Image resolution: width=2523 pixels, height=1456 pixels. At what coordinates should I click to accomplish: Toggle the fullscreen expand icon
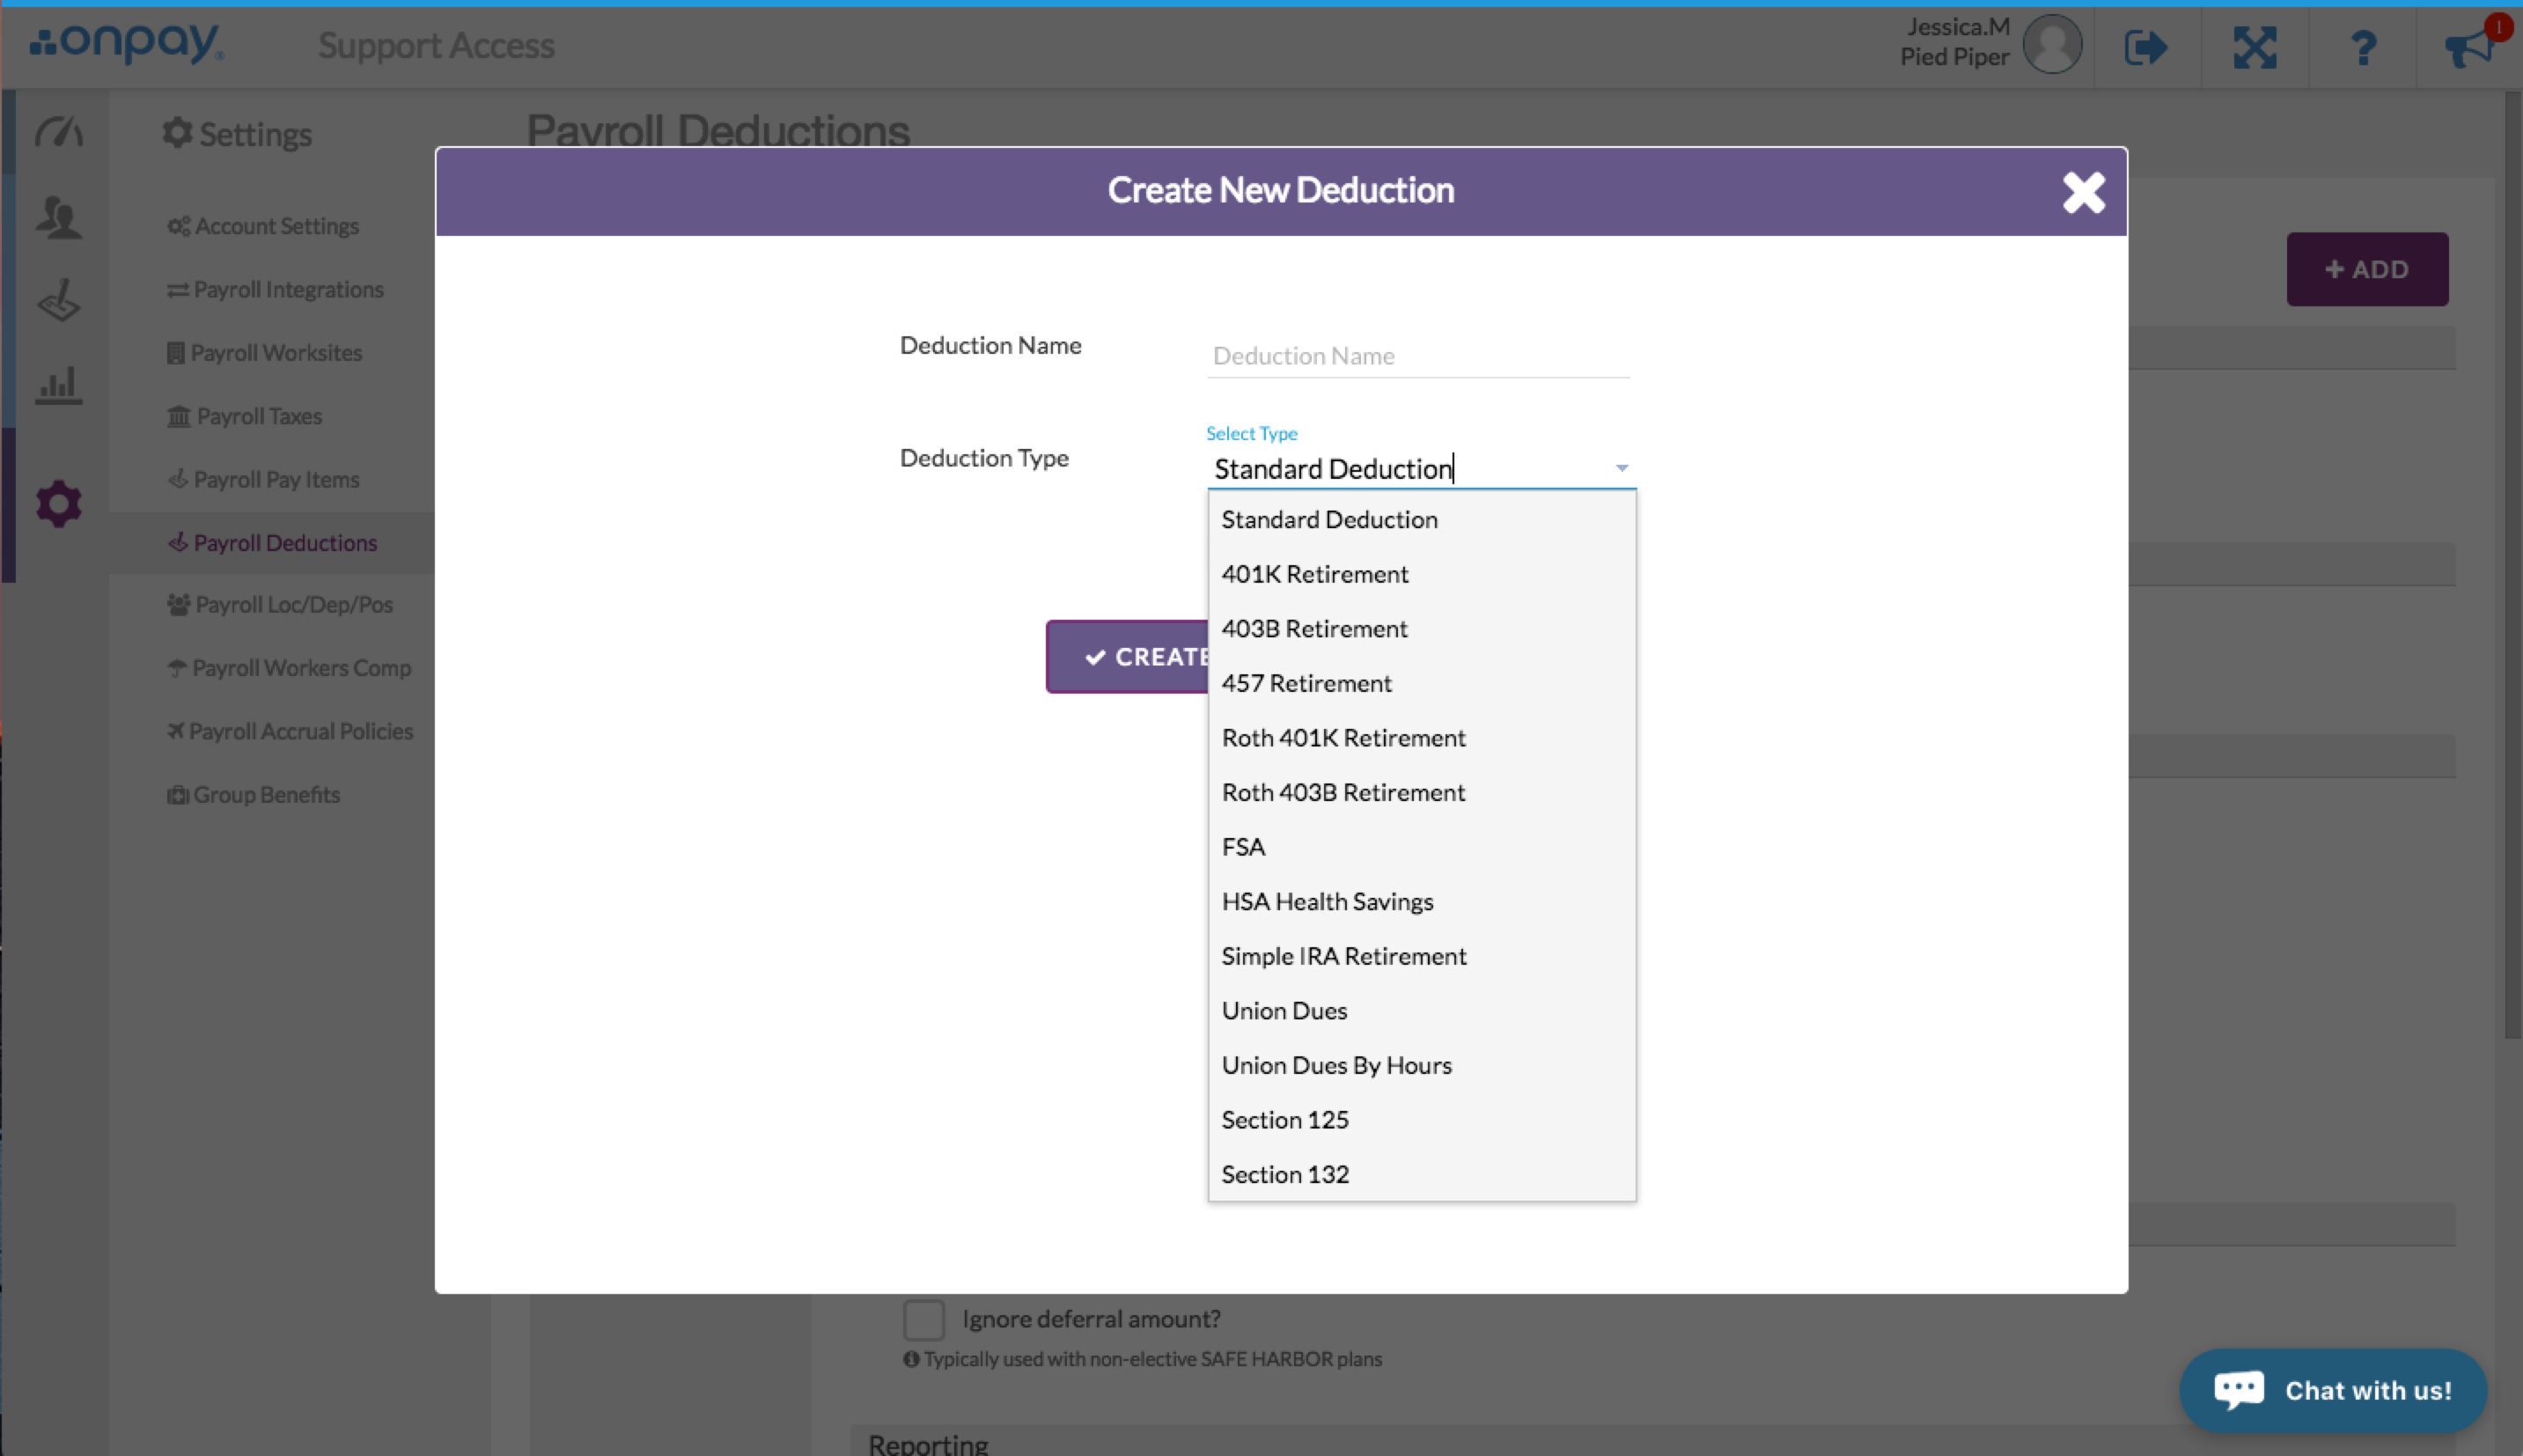click(x=2255, y=47)
